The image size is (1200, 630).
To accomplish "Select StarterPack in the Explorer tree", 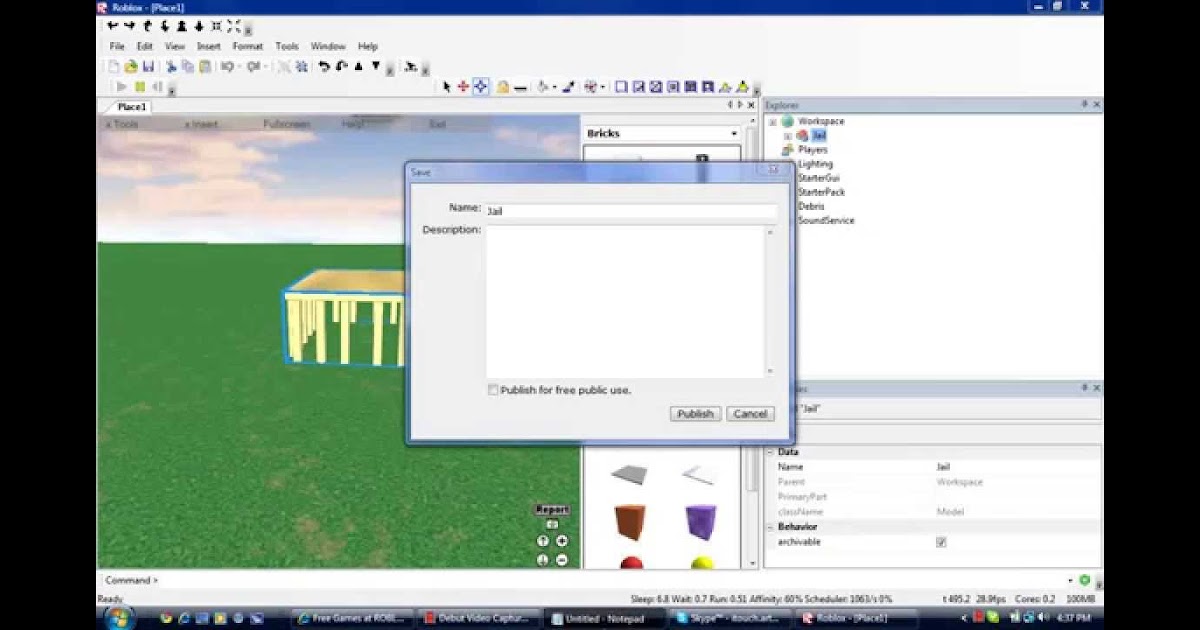I will [x=821, y=192].
